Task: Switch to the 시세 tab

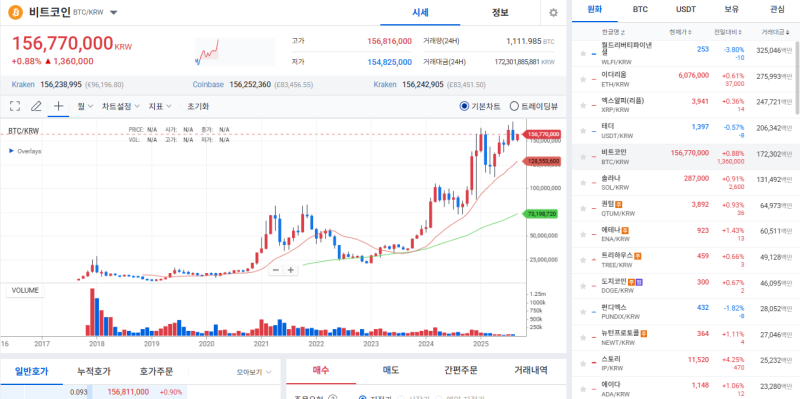Action: (420, 13)
